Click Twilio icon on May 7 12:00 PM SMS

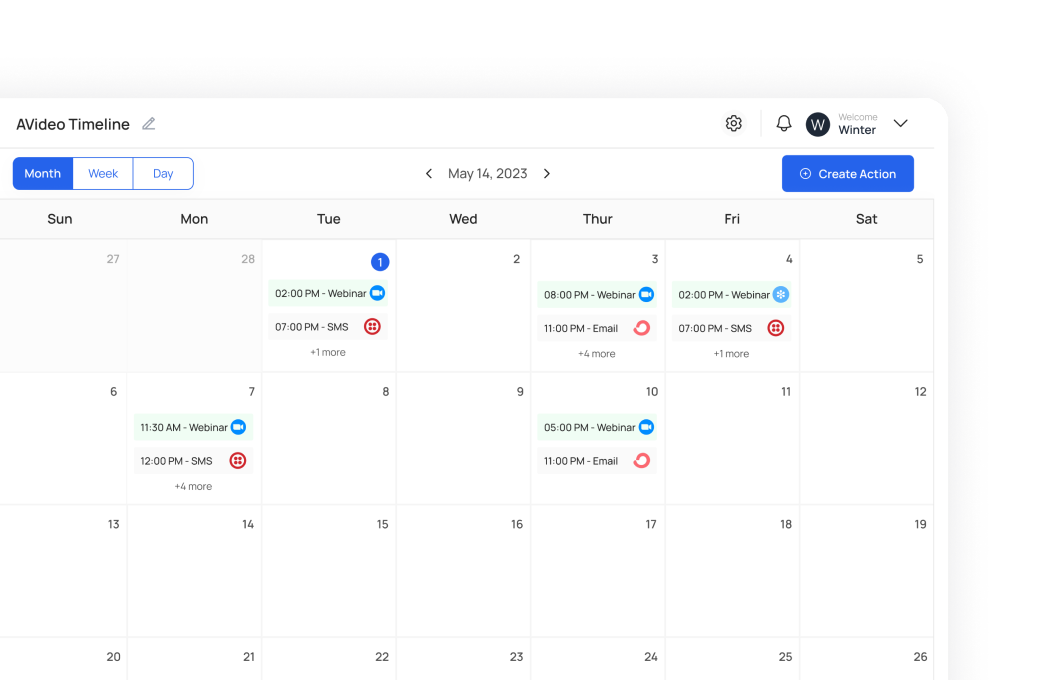click(237, 461)
